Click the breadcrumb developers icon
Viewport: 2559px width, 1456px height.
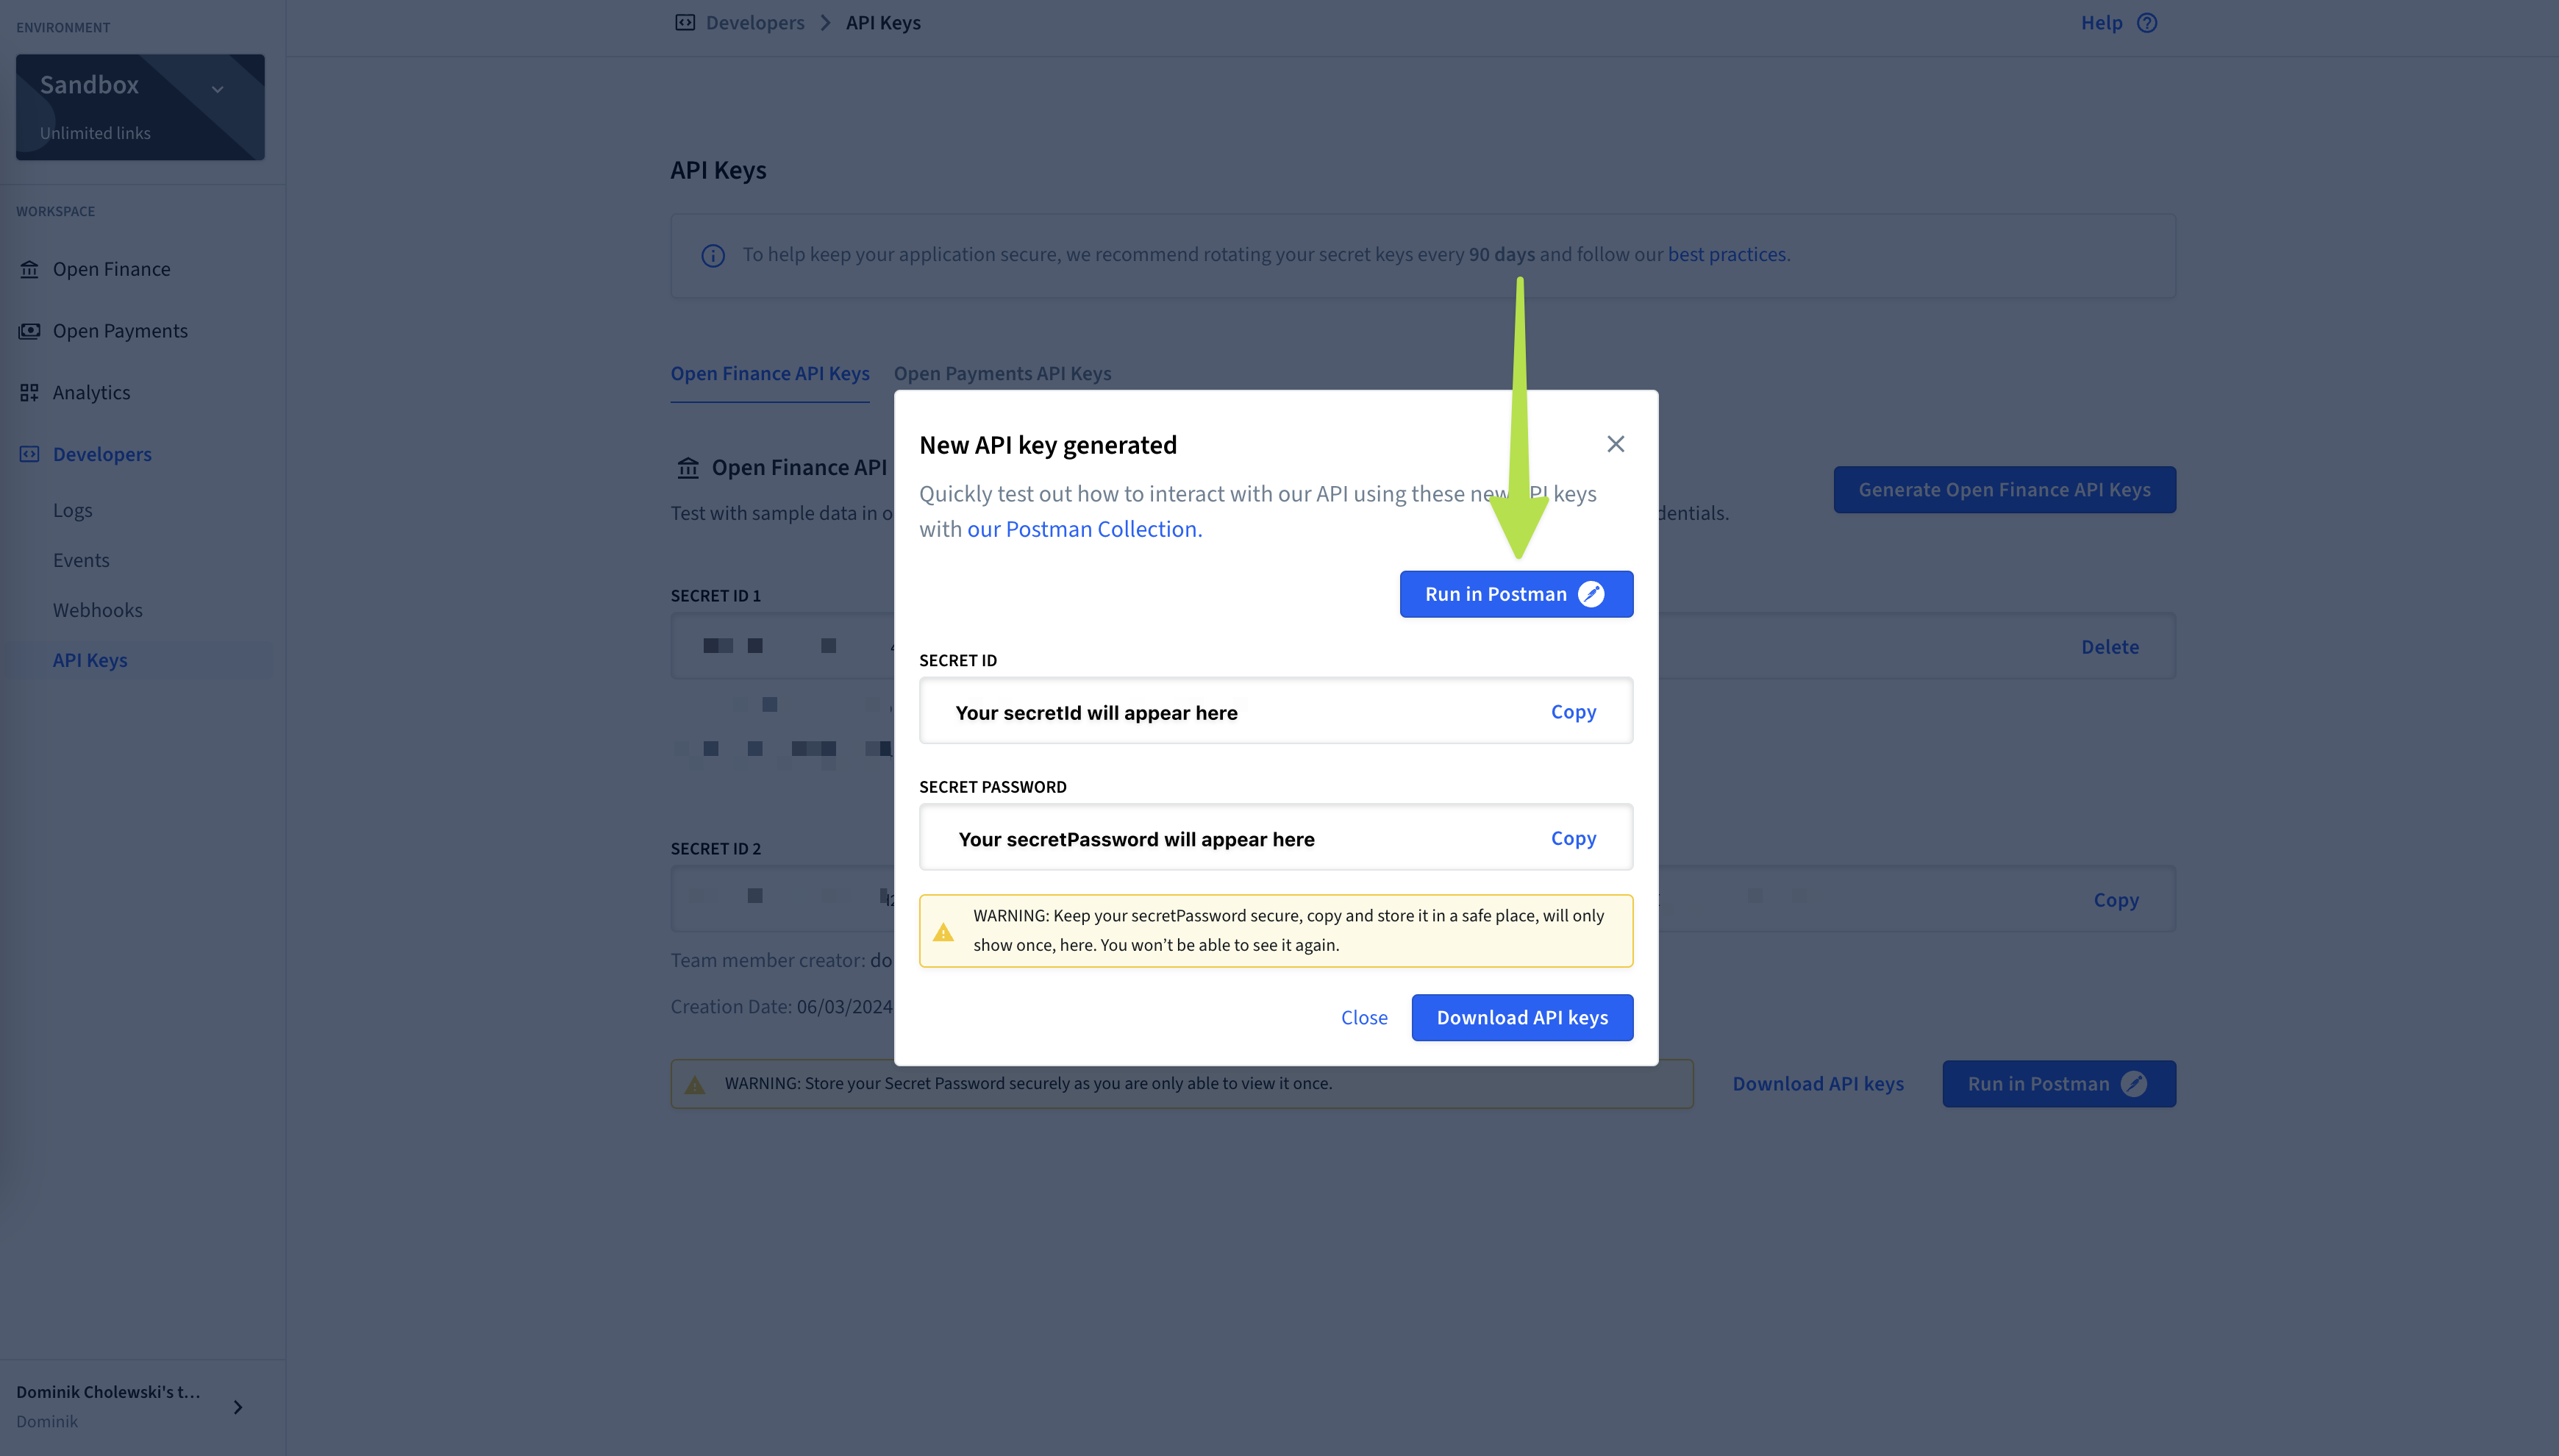coord(685,22)
